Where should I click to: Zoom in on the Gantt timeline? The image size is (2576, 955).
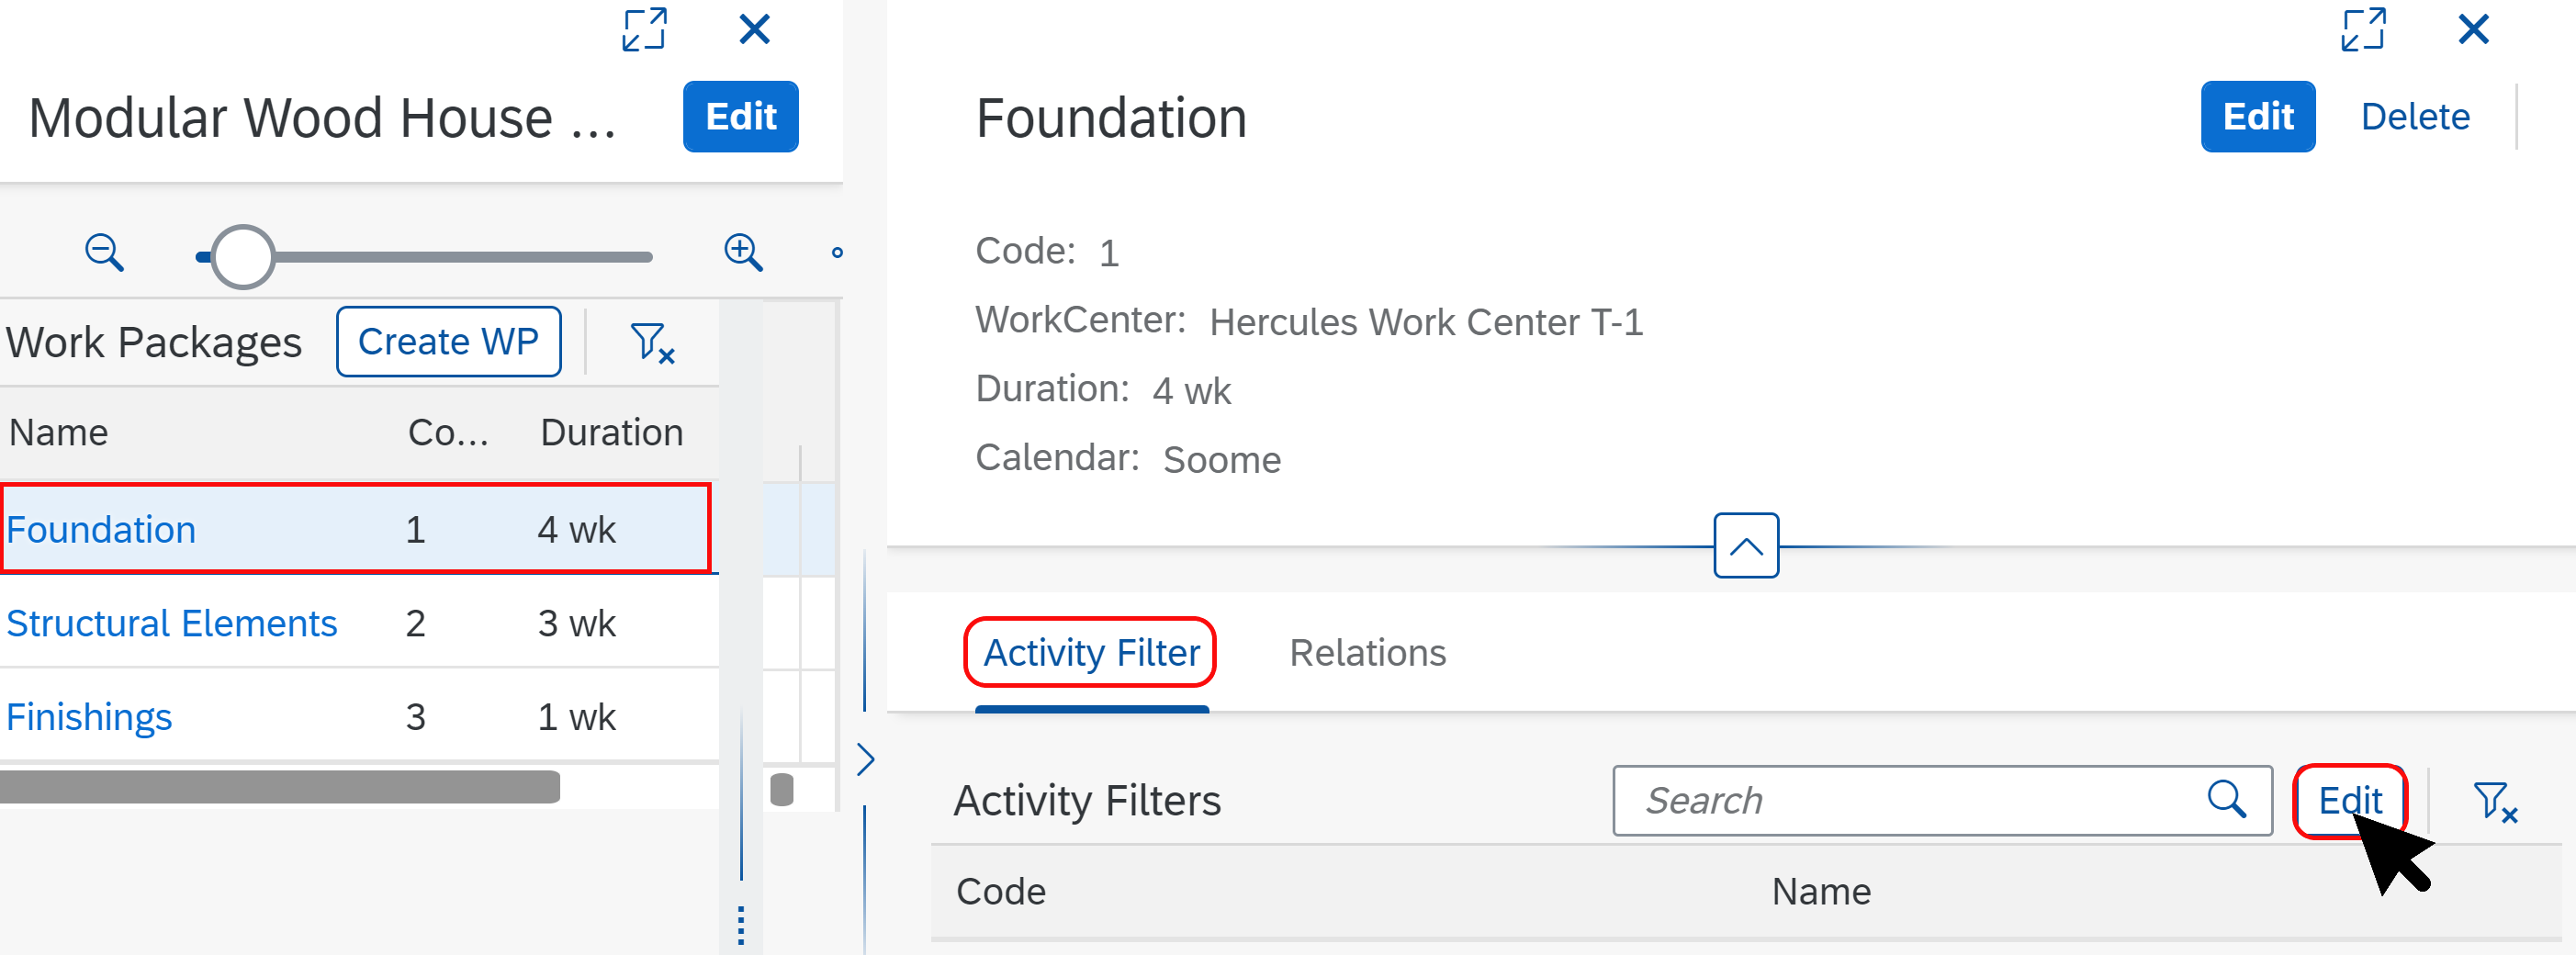click(744, 254)
